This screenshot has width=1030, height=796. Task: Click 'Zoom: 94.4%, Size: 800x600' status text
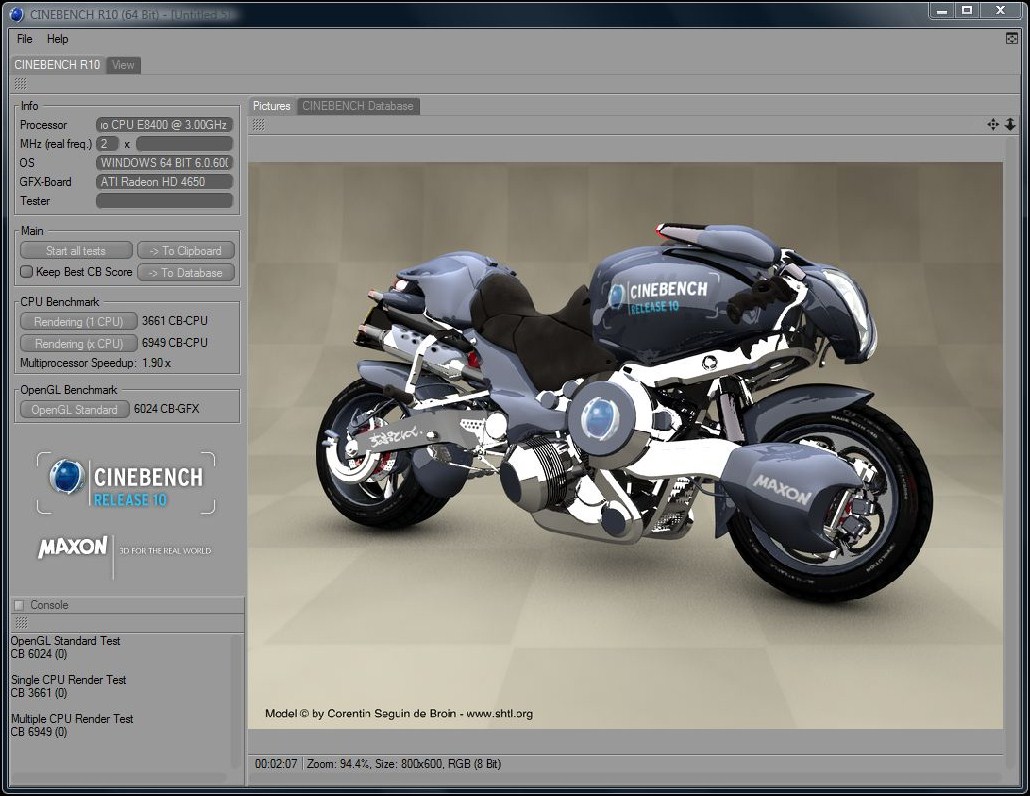pyautogui.click(x=374, y=764)
